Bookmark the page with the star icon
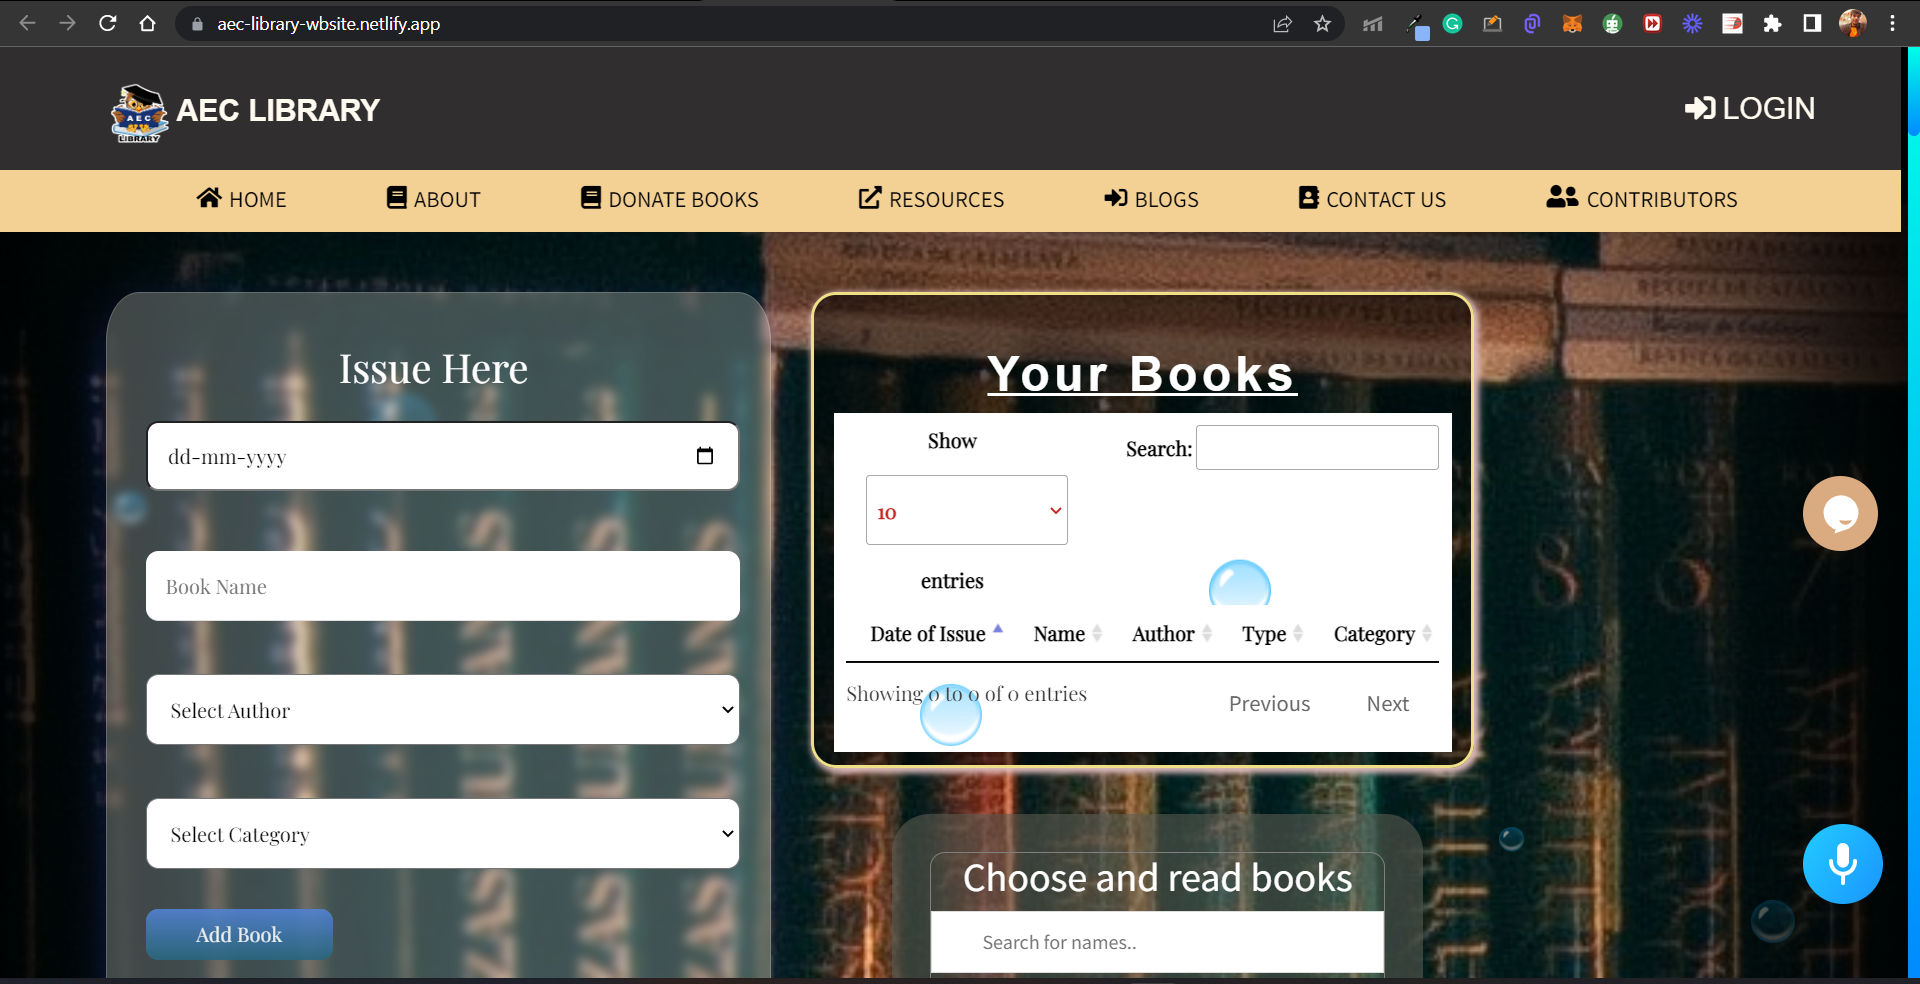 [x=1323, y=23]
